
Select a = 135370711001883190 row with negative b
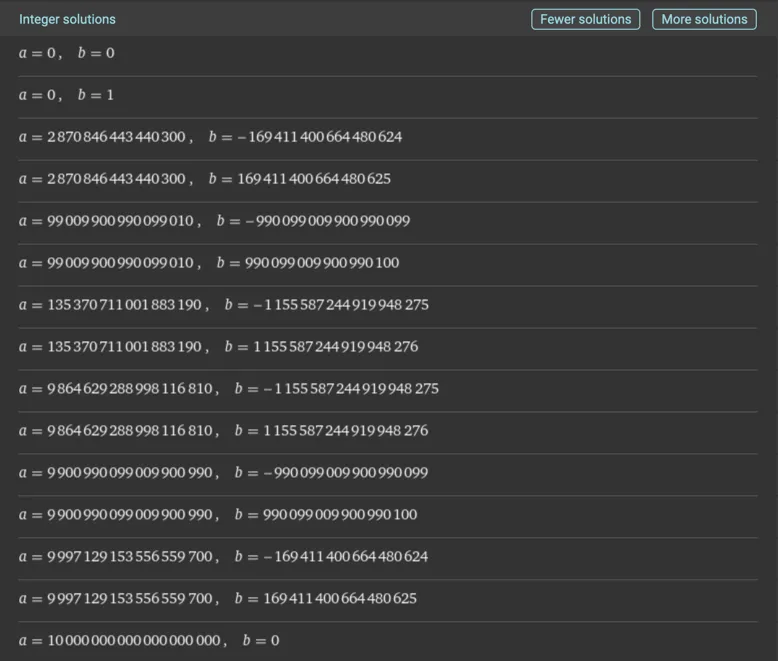(x=223, y=305)
